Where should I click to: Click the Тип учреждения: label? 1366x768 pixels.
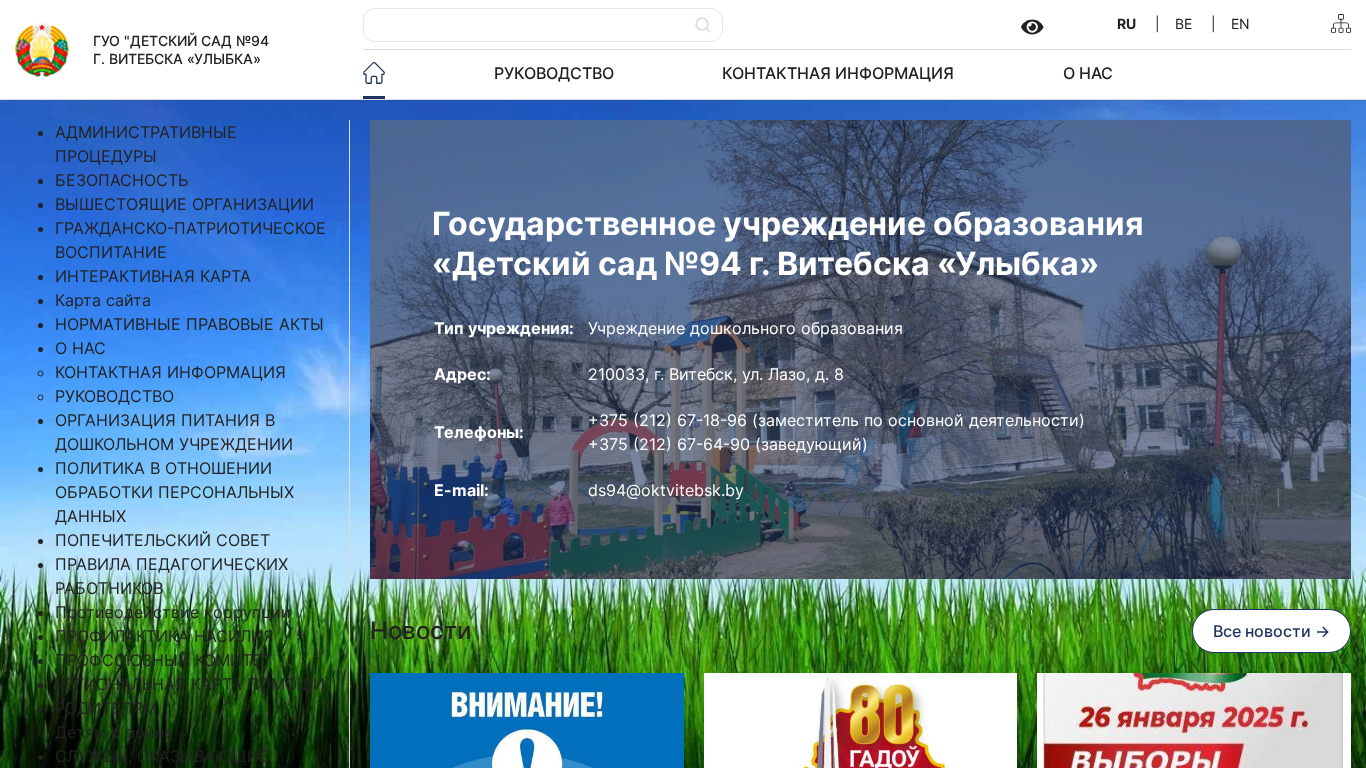(504, 328)
